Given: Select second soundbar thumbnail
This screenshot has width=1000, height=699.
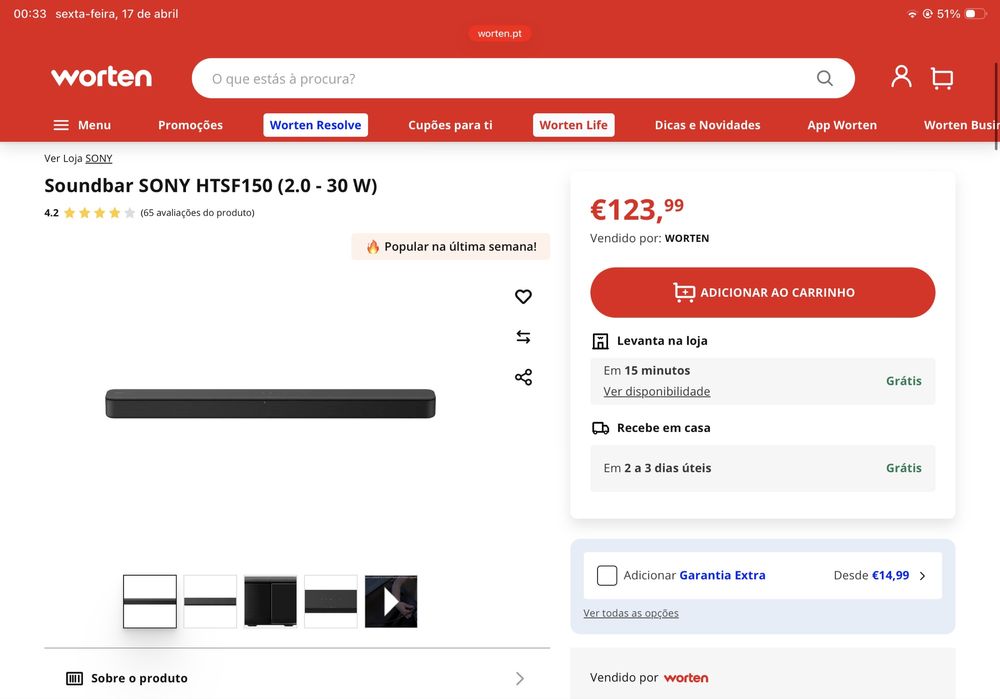Looking at the screenshot, I should coord(210,601).
